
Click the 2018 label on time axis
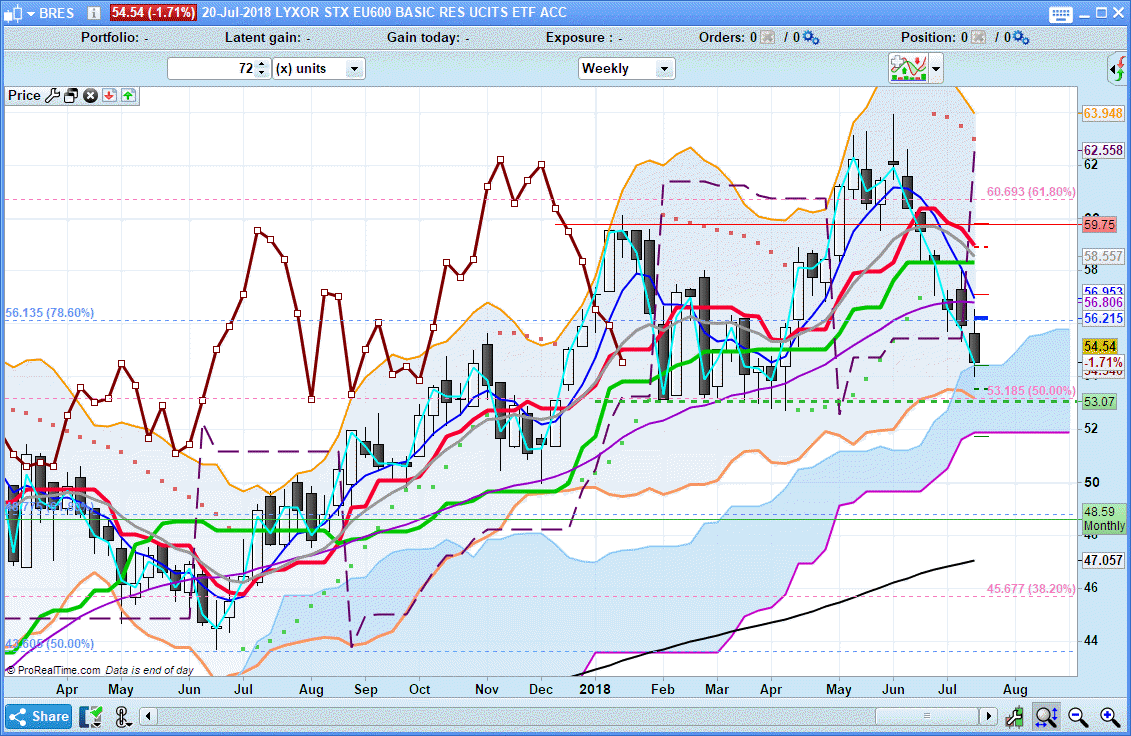(595, 689)
